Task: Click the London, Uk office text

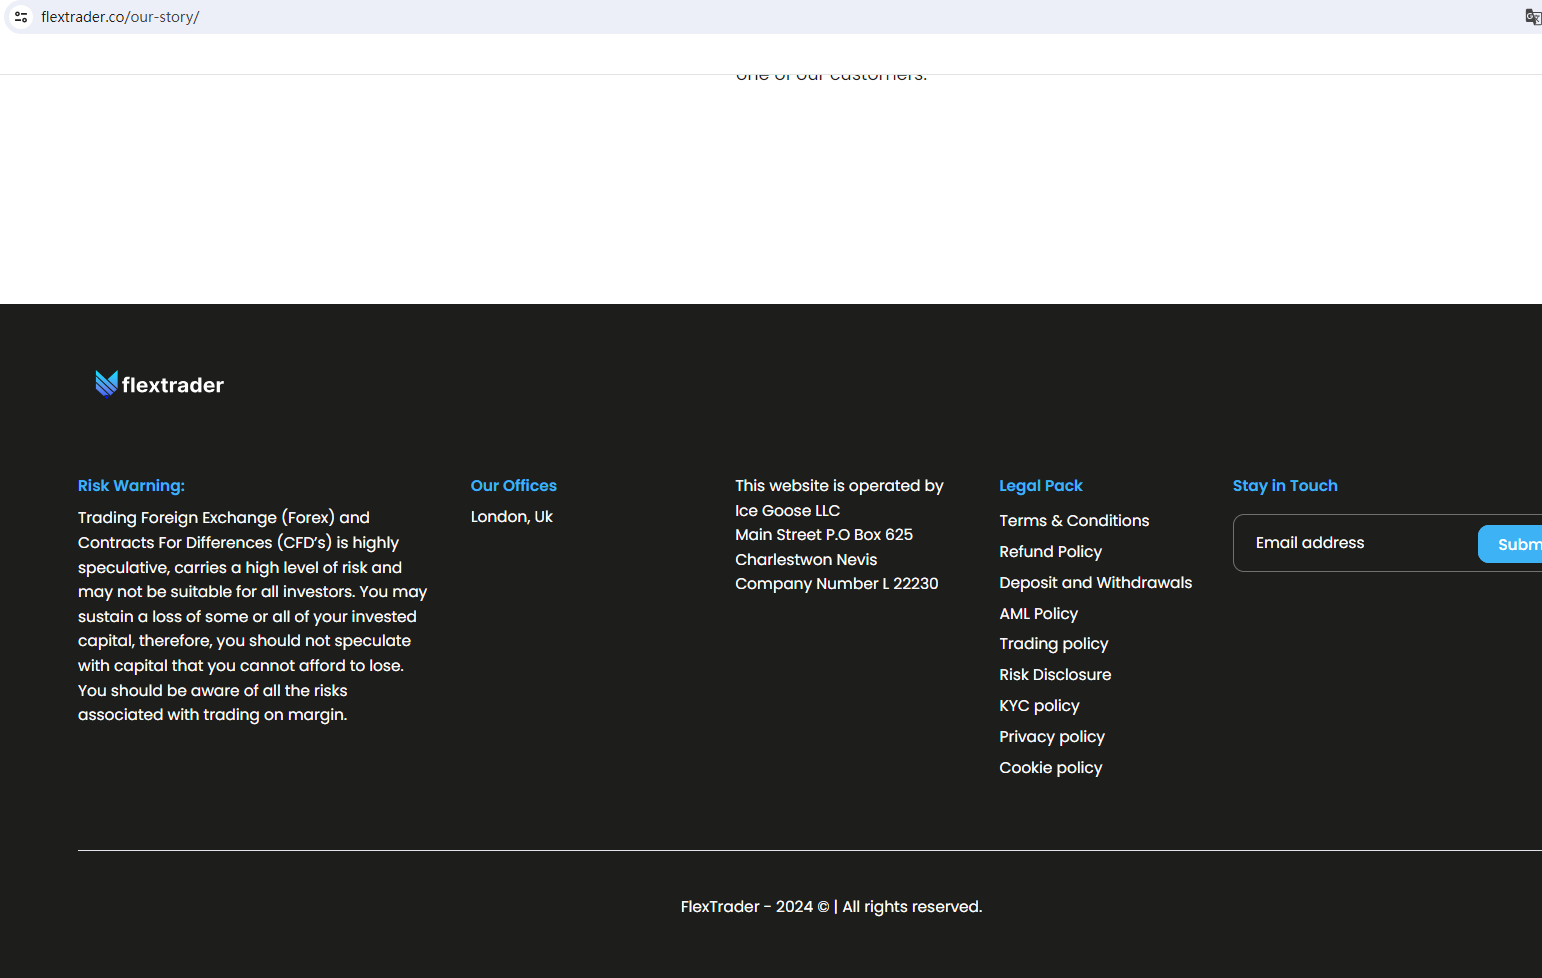Action: (511, 517)
